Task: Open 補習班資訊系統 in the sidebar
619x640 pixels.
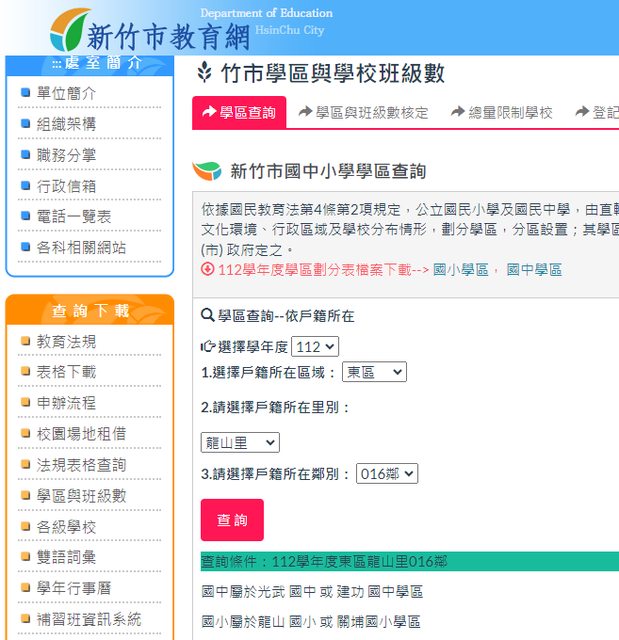Action: [x=89, y=620]
